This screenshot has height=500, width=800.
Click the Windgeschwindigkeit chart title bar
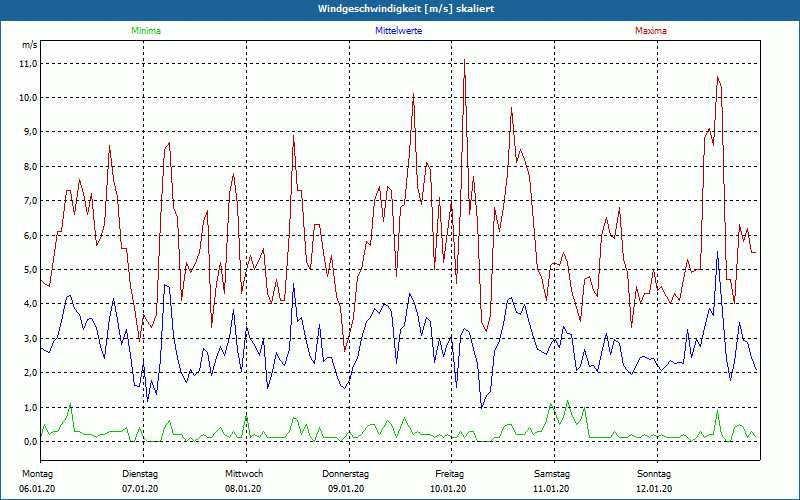[400, 9]
